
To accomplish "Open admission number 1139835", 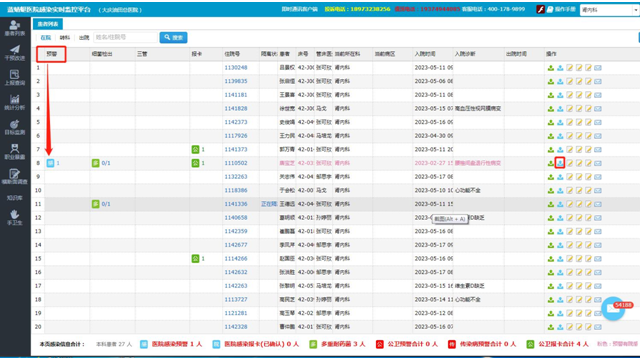I will click(236, 81).
